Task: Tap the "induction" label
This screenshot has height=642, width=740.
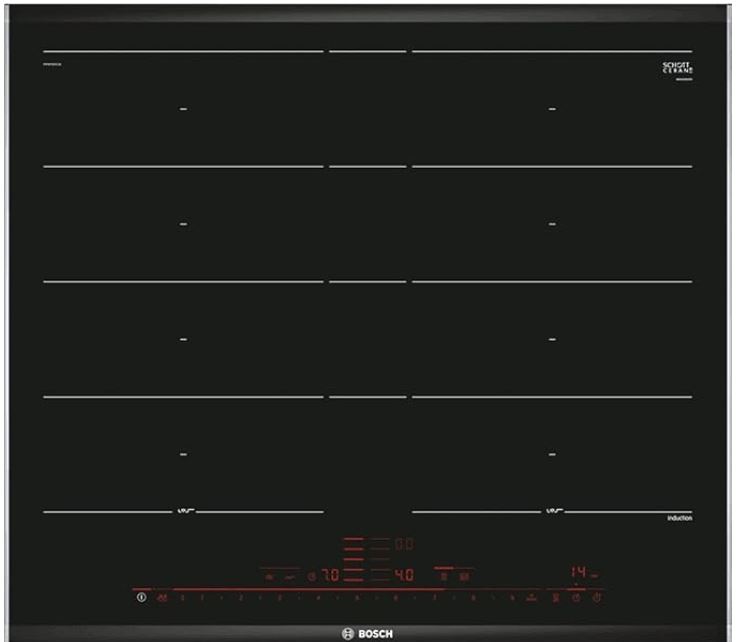Action: pos(680,518)
